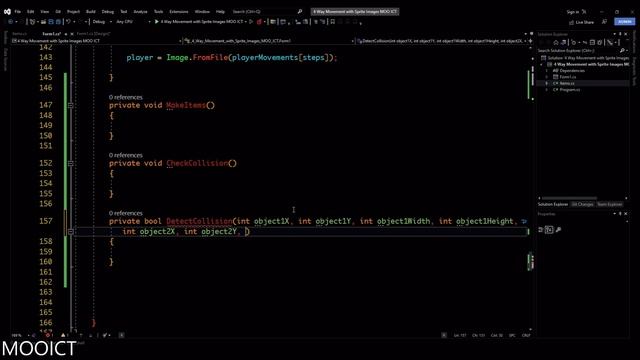This screenshot has height=360, width=640.
Task: Click the DetectCollision method name
Action: (x=199, y=221)
